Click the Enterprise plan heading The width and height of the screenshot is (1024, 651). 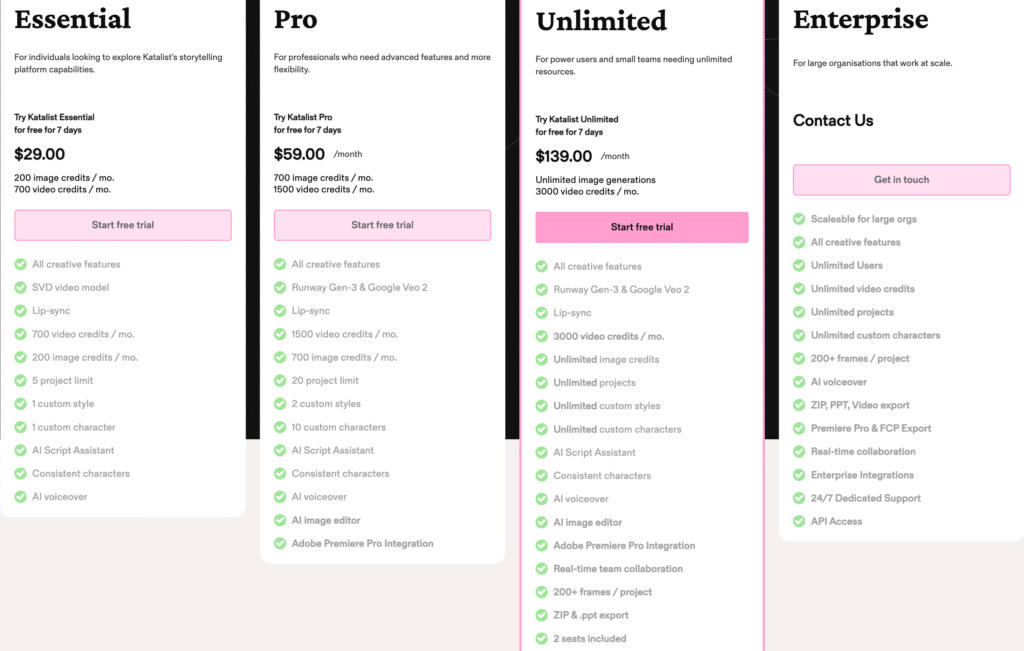pos(860,20)
